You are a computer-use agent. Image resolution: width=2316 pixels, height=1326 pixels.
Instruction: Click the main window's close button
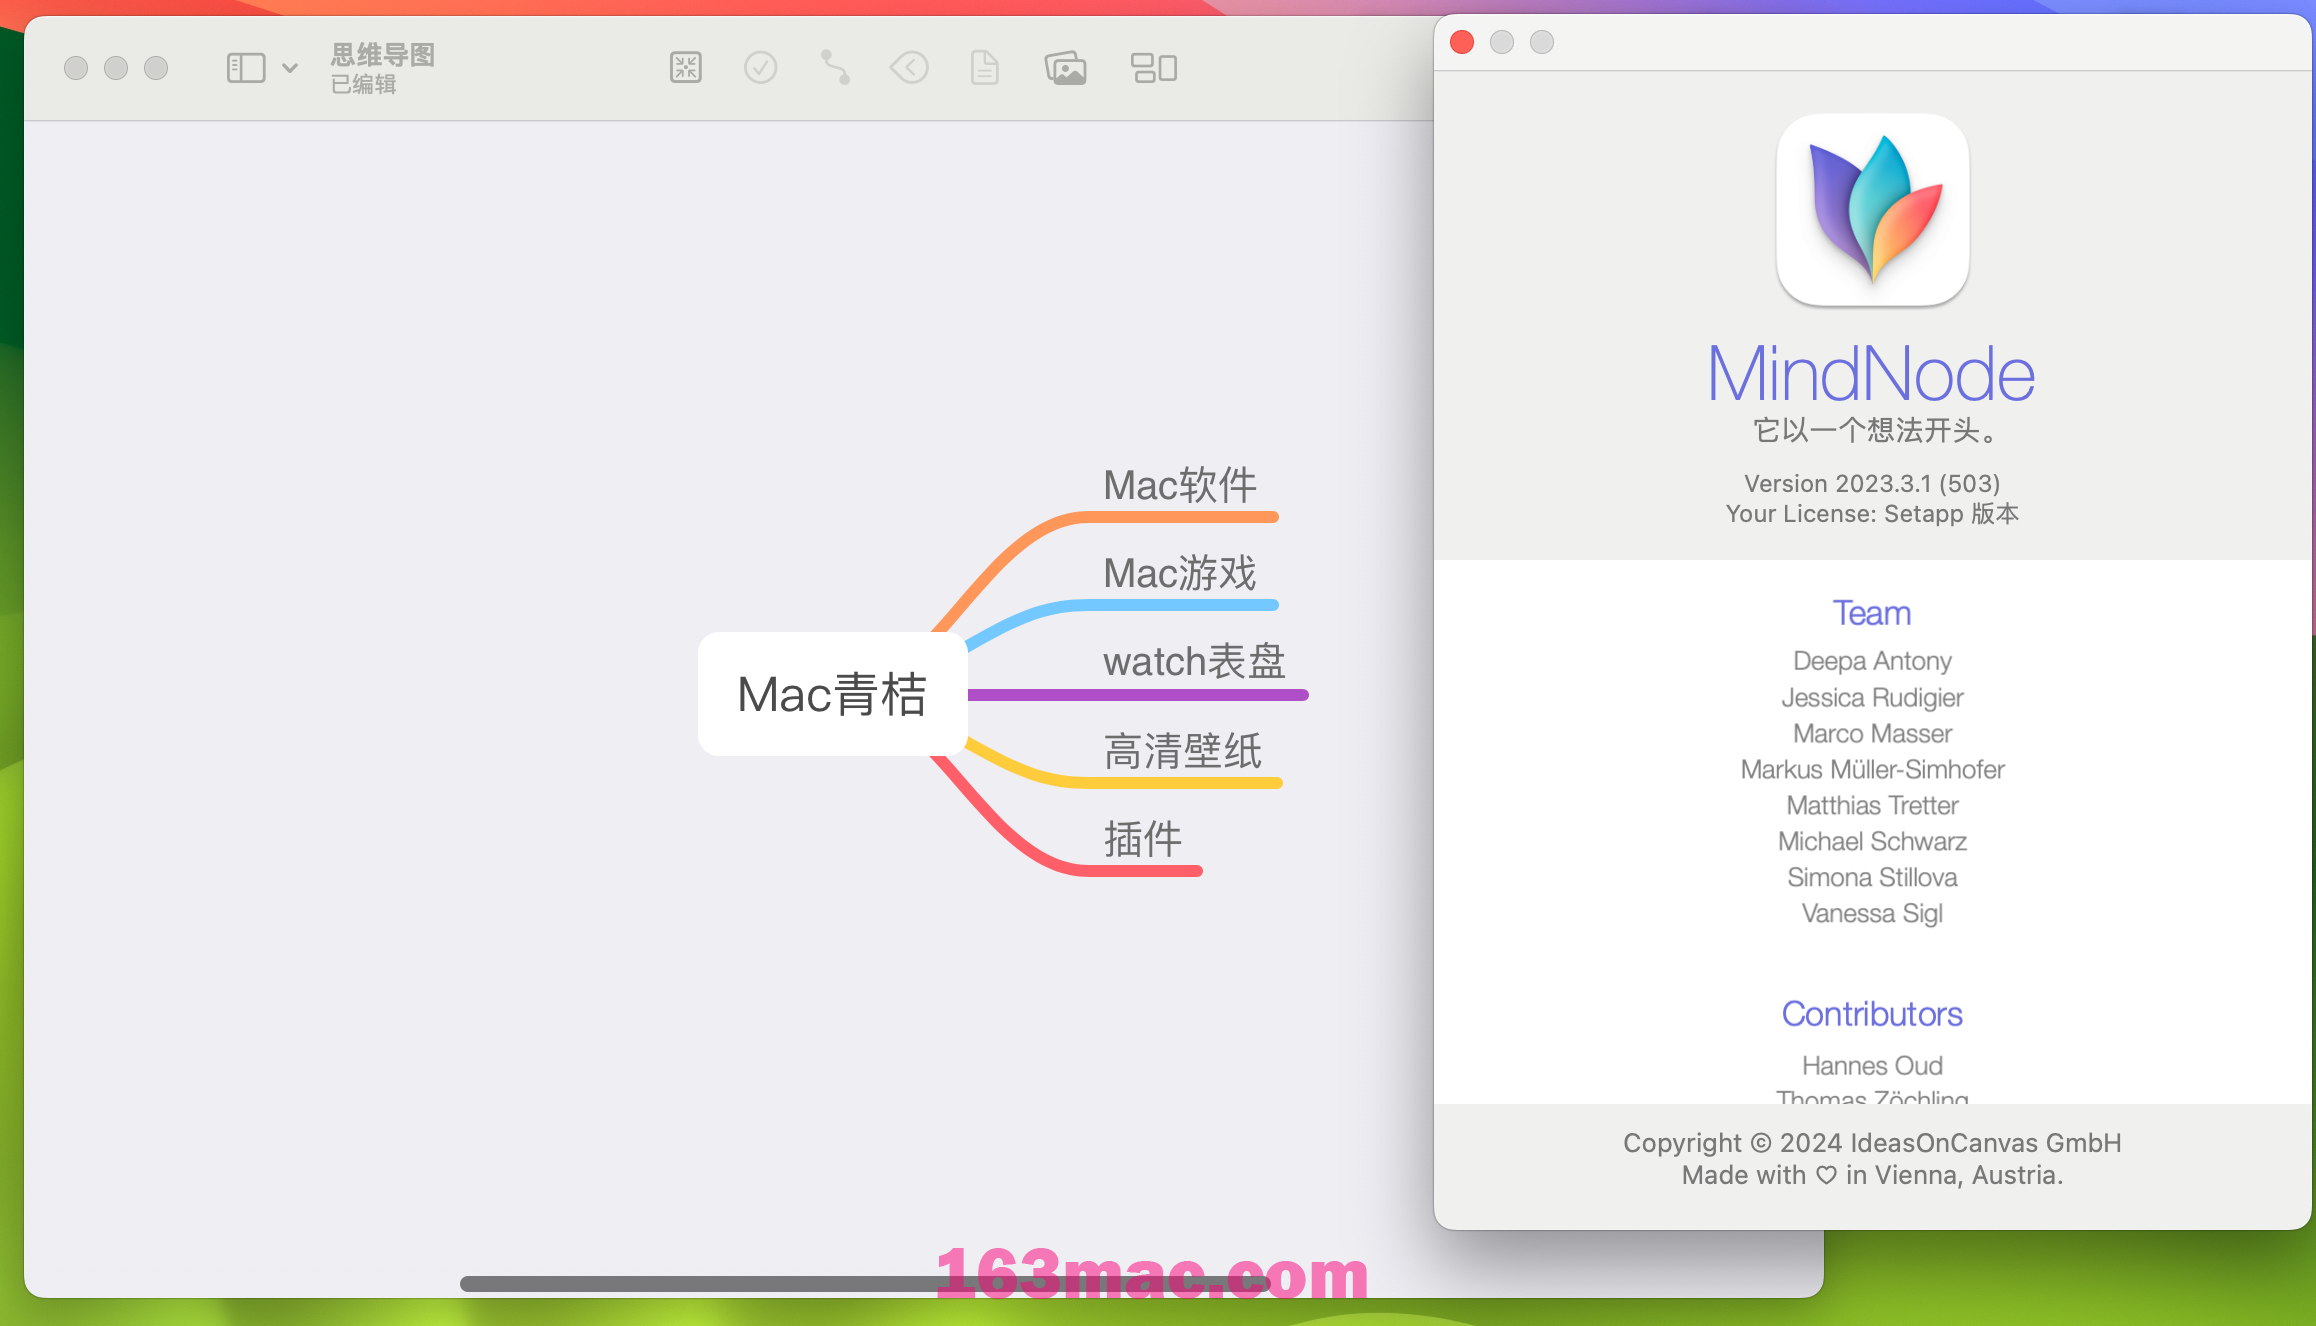coord(76,68)
